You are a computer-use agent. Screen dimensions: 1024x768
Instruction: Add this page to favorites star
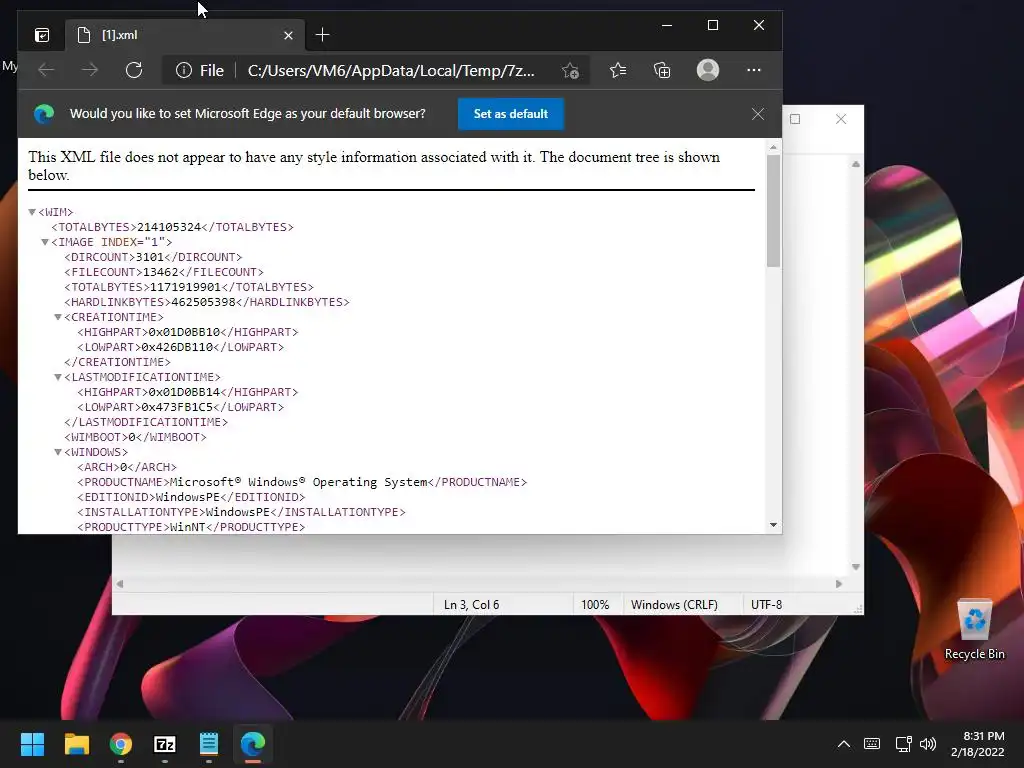point(570,71)
